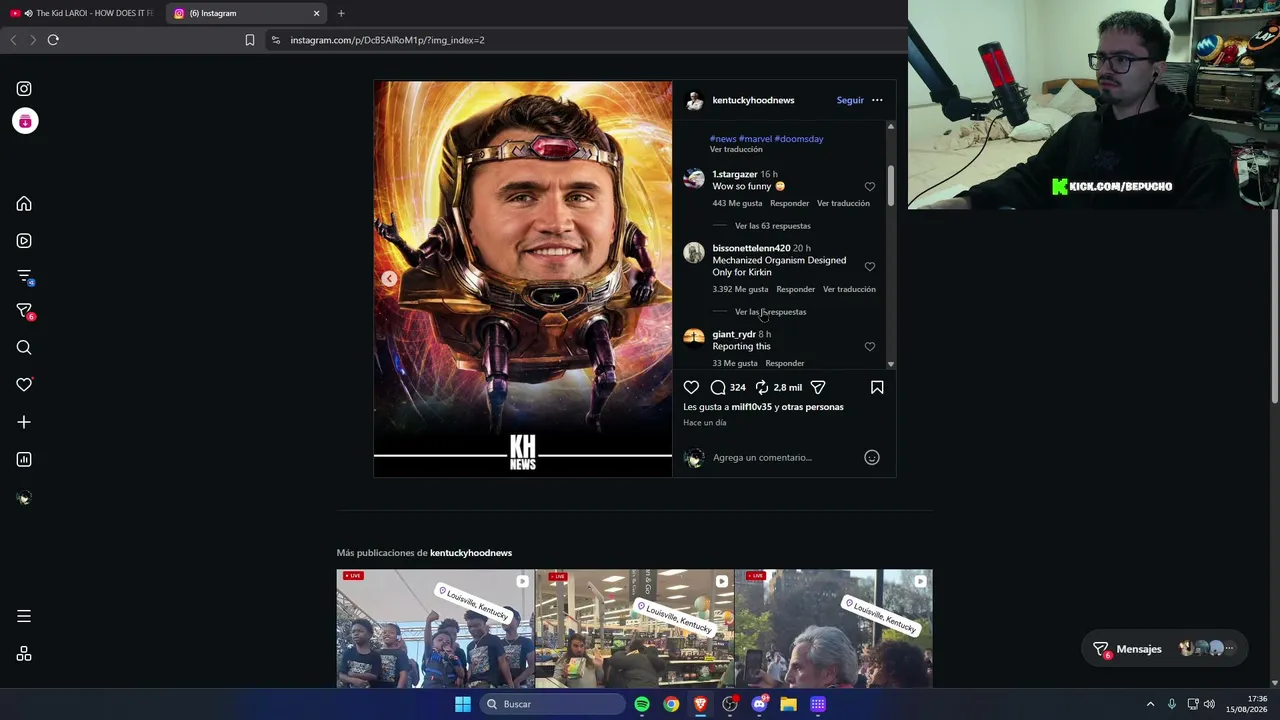This screenshot has width=1280, height=720.
Task: Open volume control in system tray
Action: coord(1209,704)
